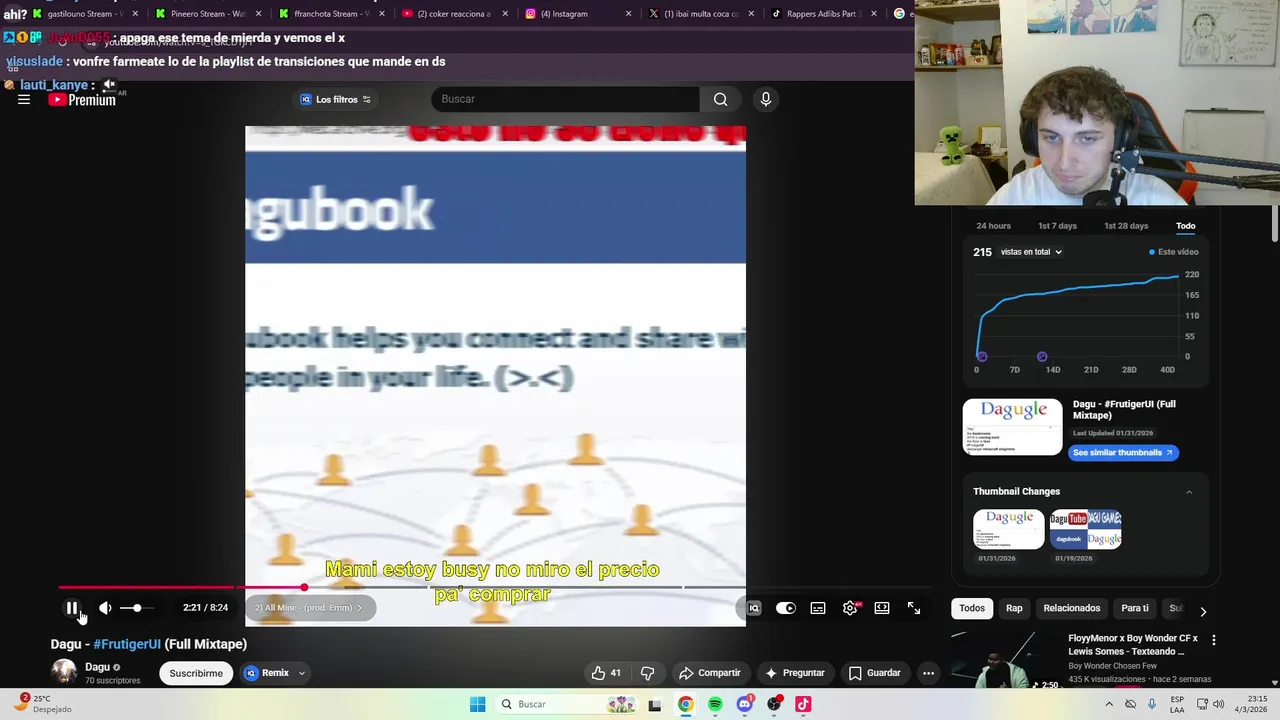Click into the YouTube 'Buscar' search field
Viewport: 1280px width, 720px height.
[565, 99]
